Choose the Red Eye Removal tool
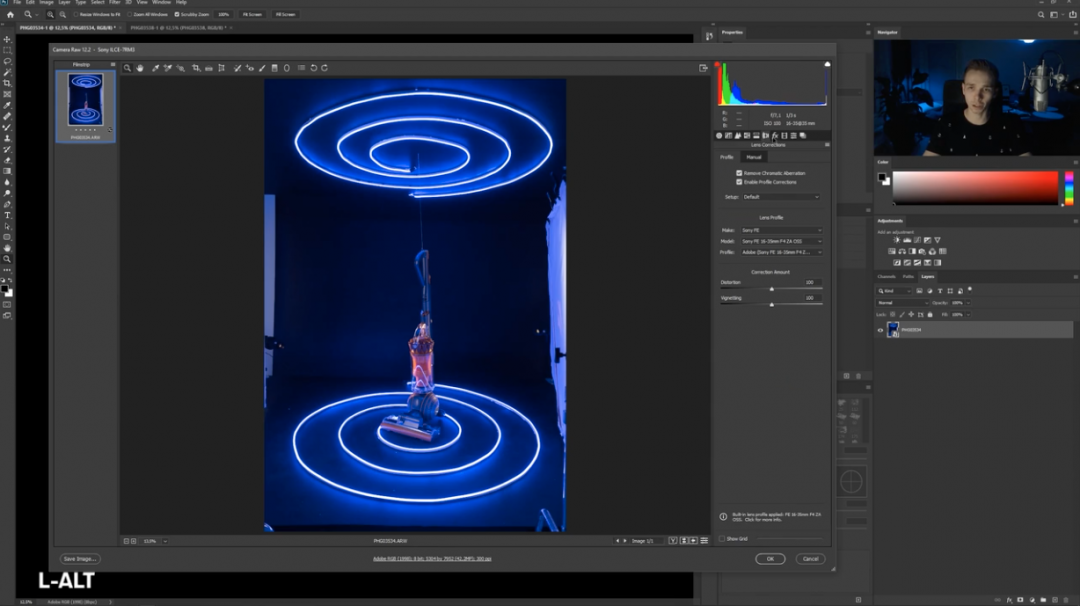Image resolution: width=1080 pixels, height=606 pixels. point(250,68)
